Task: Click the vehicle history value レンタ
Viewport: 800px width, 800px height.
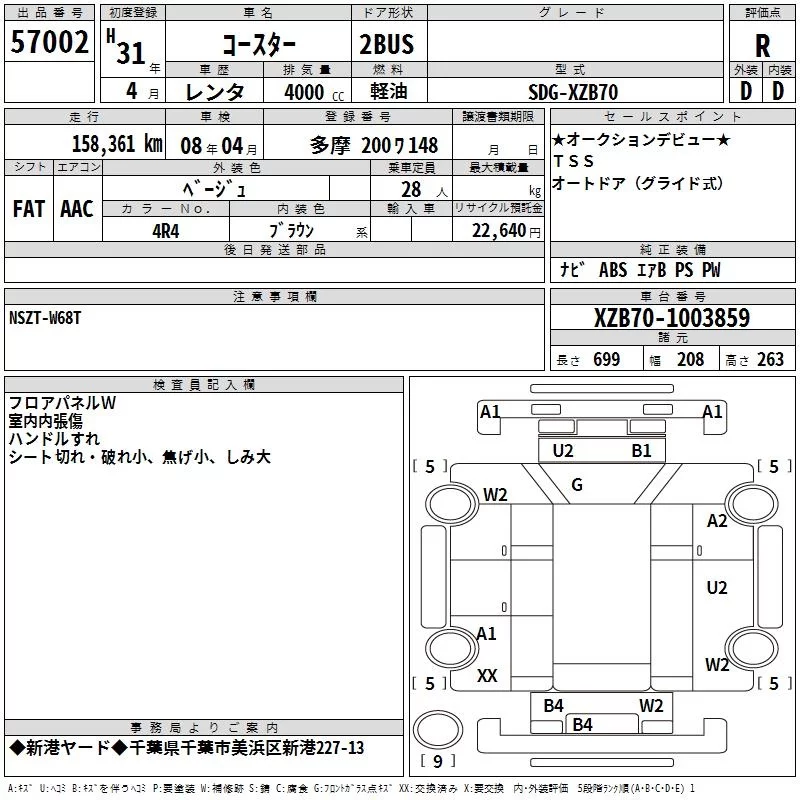Action: [x=214, y=92]
